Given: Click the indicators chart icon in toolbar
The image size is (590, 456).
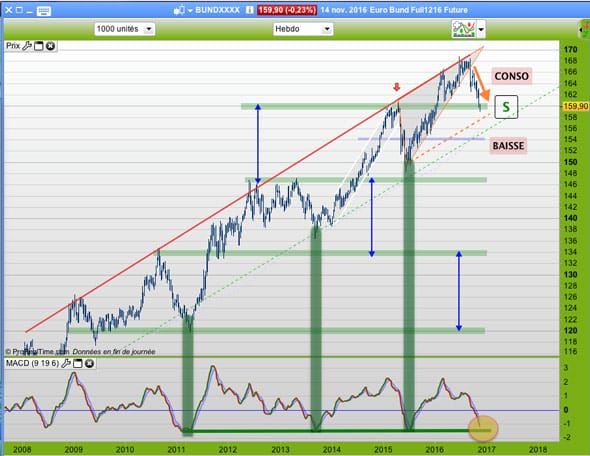Looking at the screenshot, I should [464, 29].
